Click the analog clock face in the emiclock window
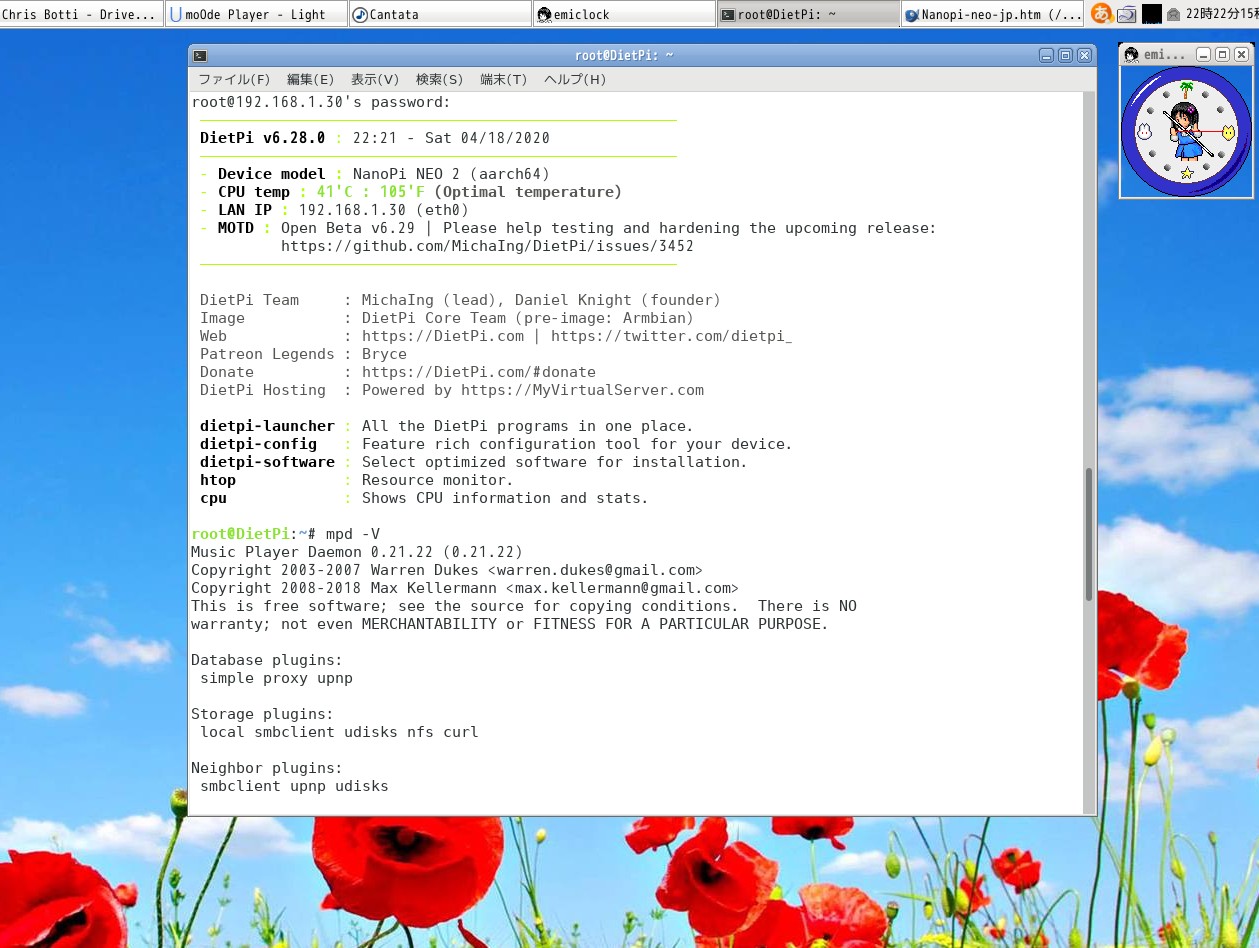This screenshot has height=948, width=1259. click(1186, 130)
